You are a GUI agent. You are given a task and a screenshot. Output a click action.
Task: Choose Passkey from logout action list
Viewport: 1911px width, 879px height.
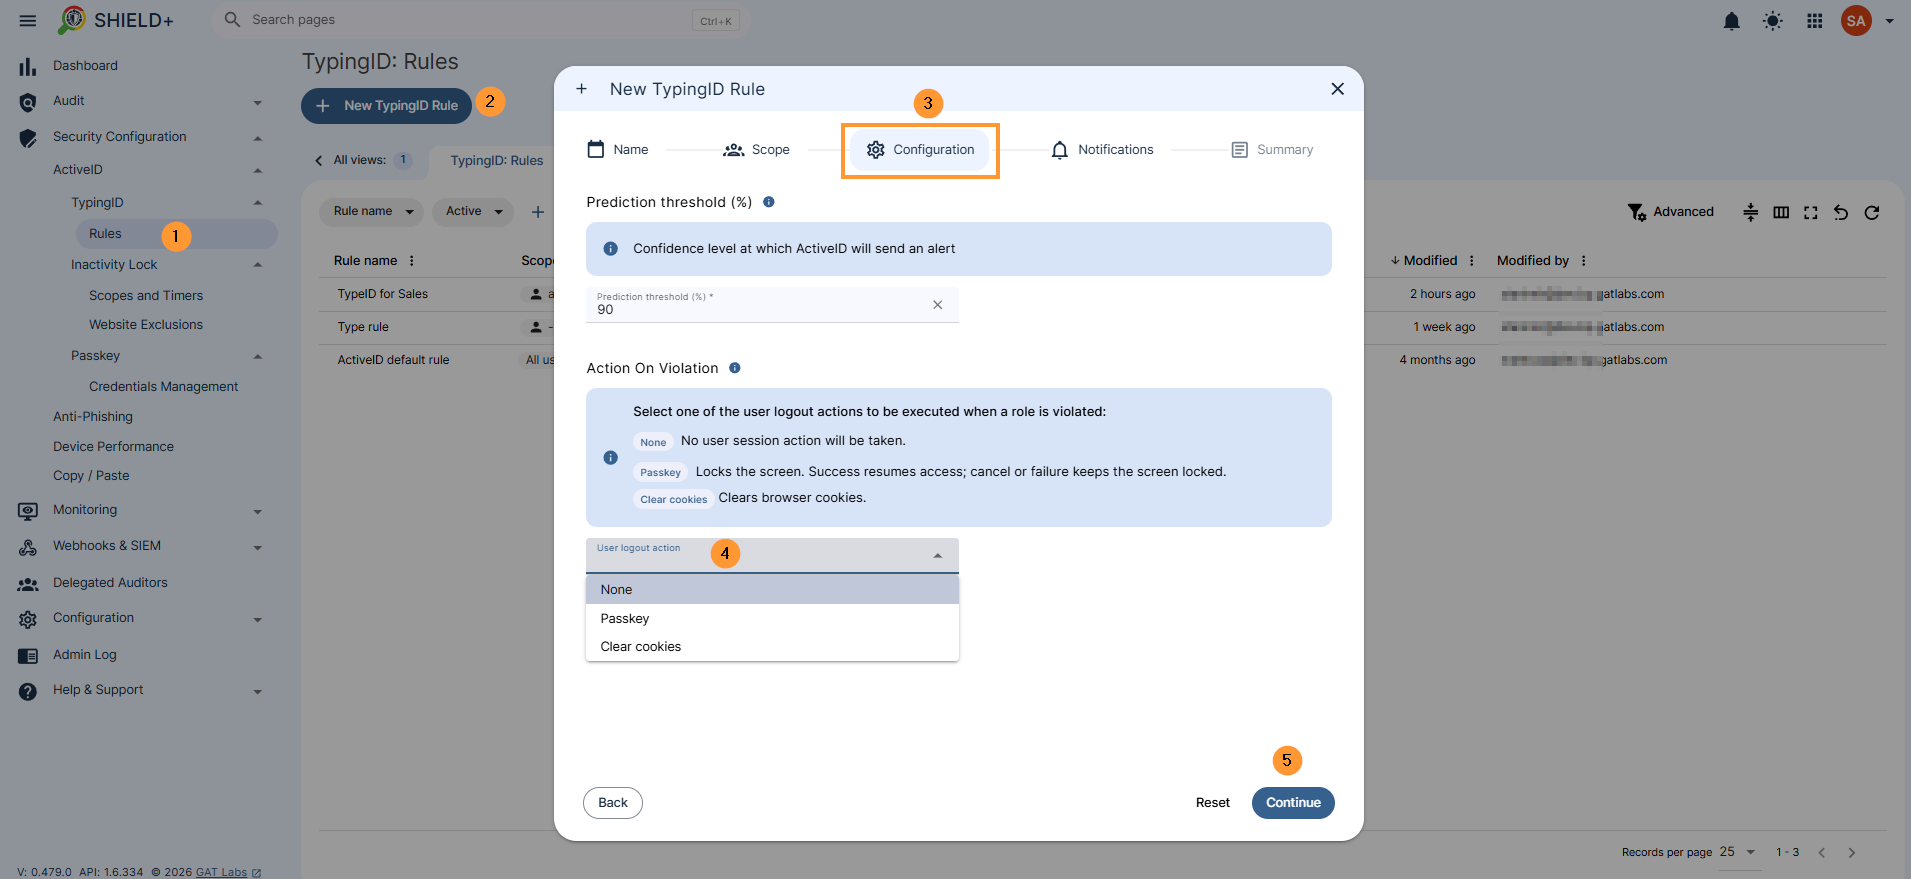click(x=772, y=619)
